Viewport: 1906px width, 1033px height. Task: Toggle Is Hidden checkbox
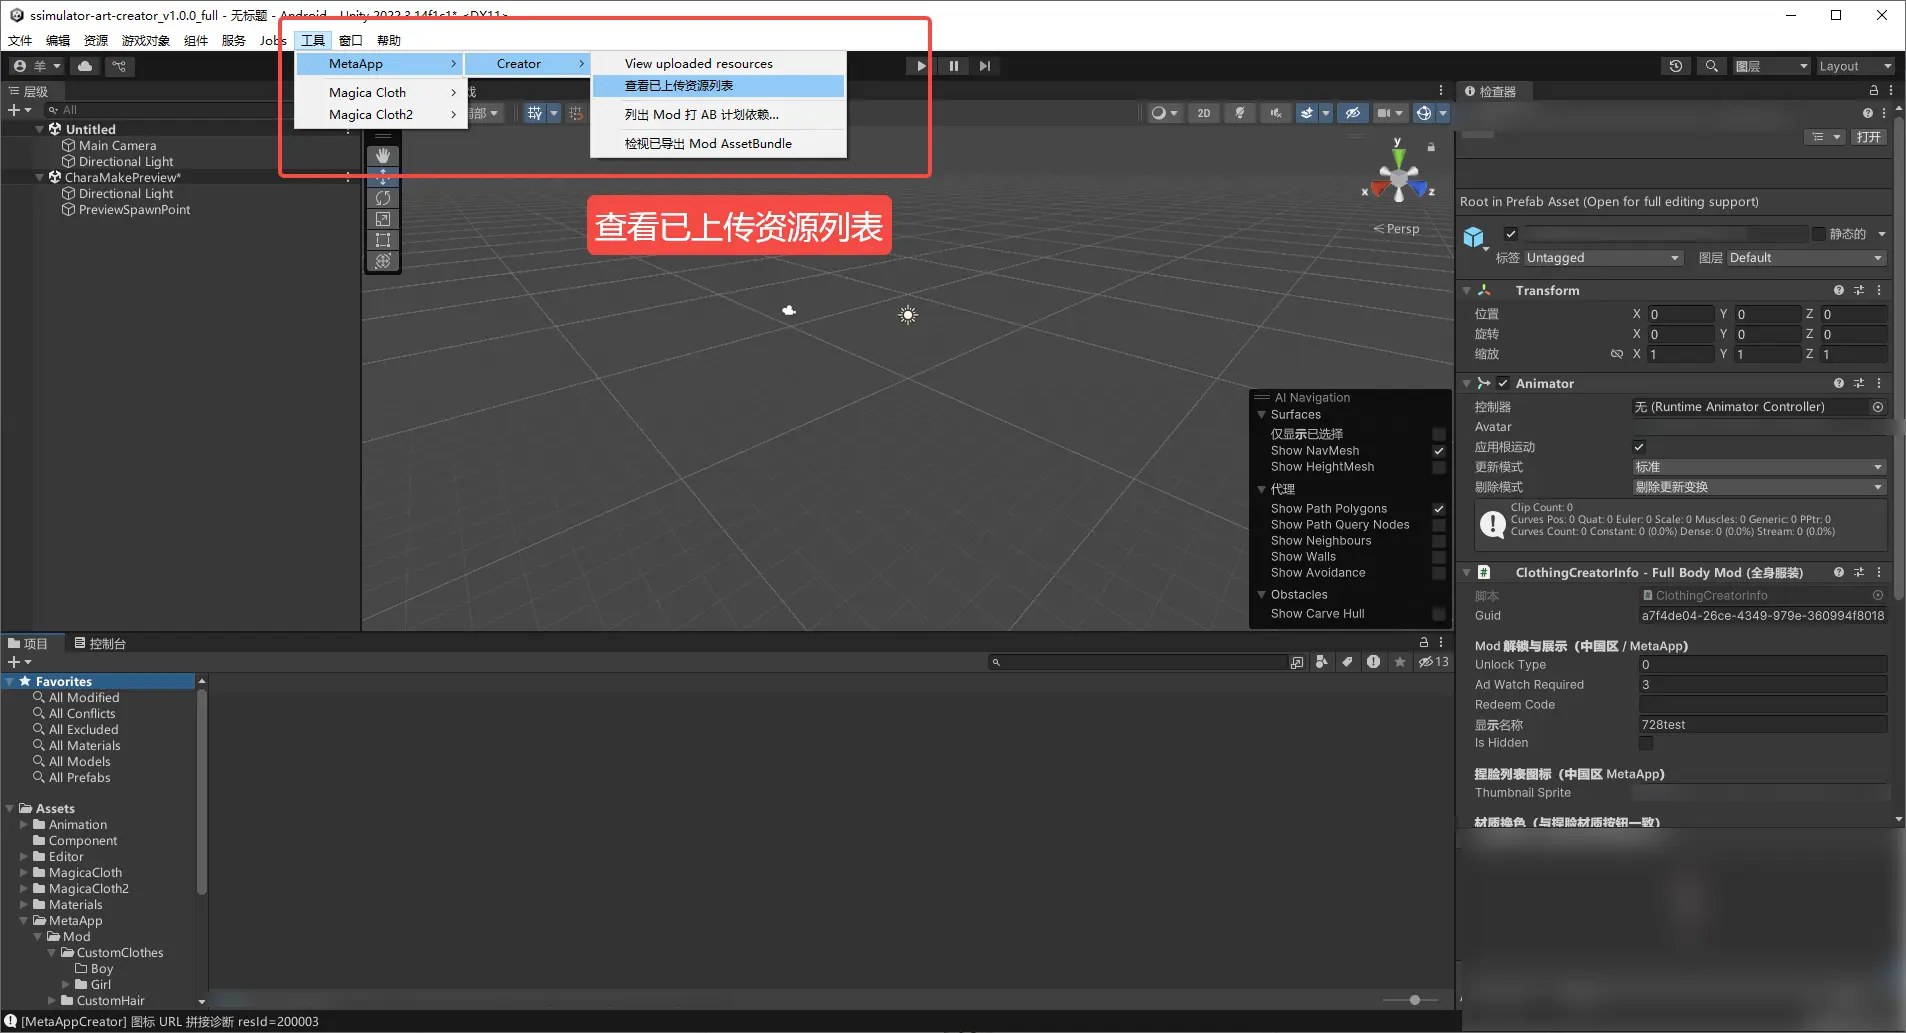tap(1646, 743)
